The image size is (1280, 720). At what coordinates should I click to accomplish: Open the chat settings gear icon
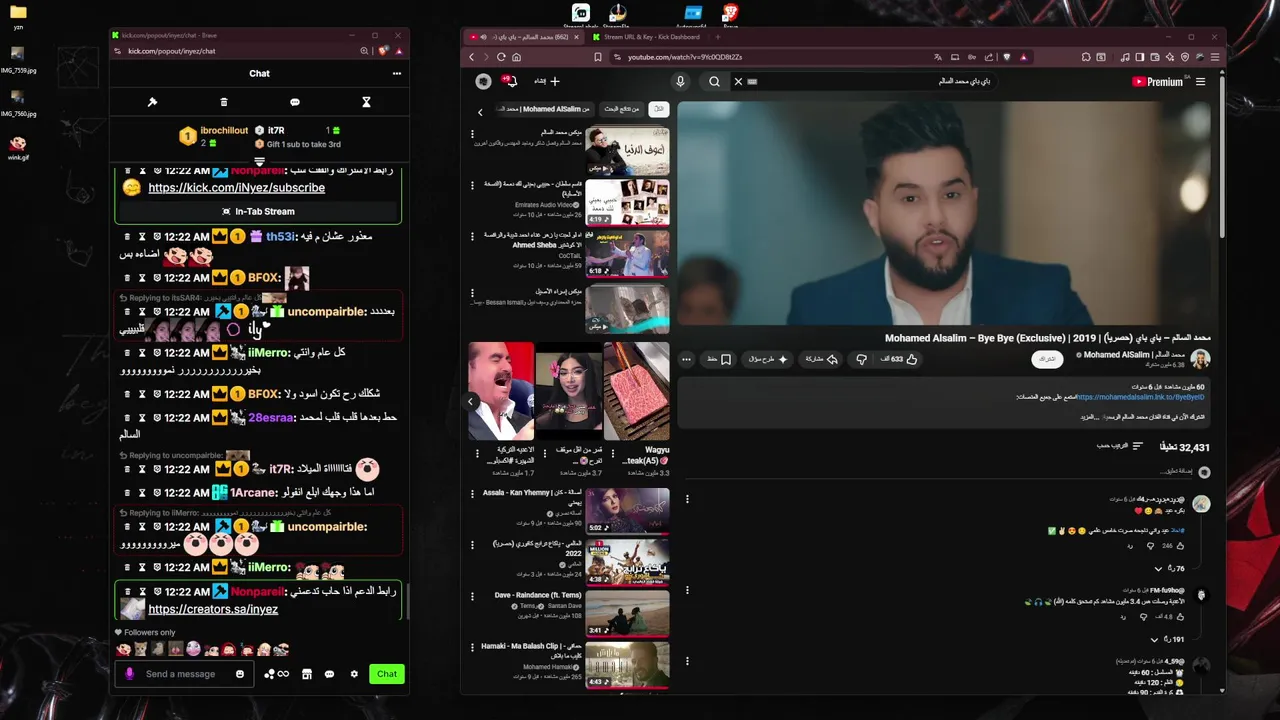[354, 674]
